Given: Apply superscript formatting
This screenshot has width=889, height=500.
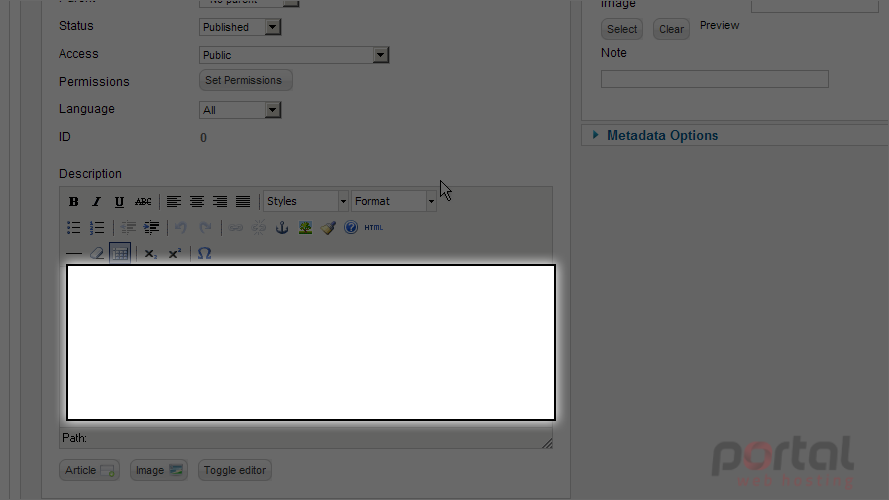Looking at the screenshot, I should coord(174,253).
